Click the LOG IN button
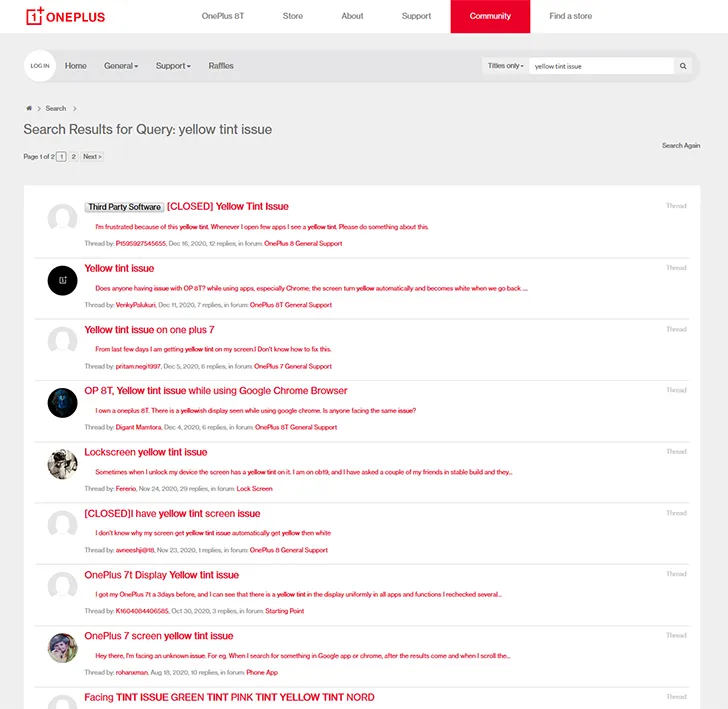728x709 pixels. 40,66
